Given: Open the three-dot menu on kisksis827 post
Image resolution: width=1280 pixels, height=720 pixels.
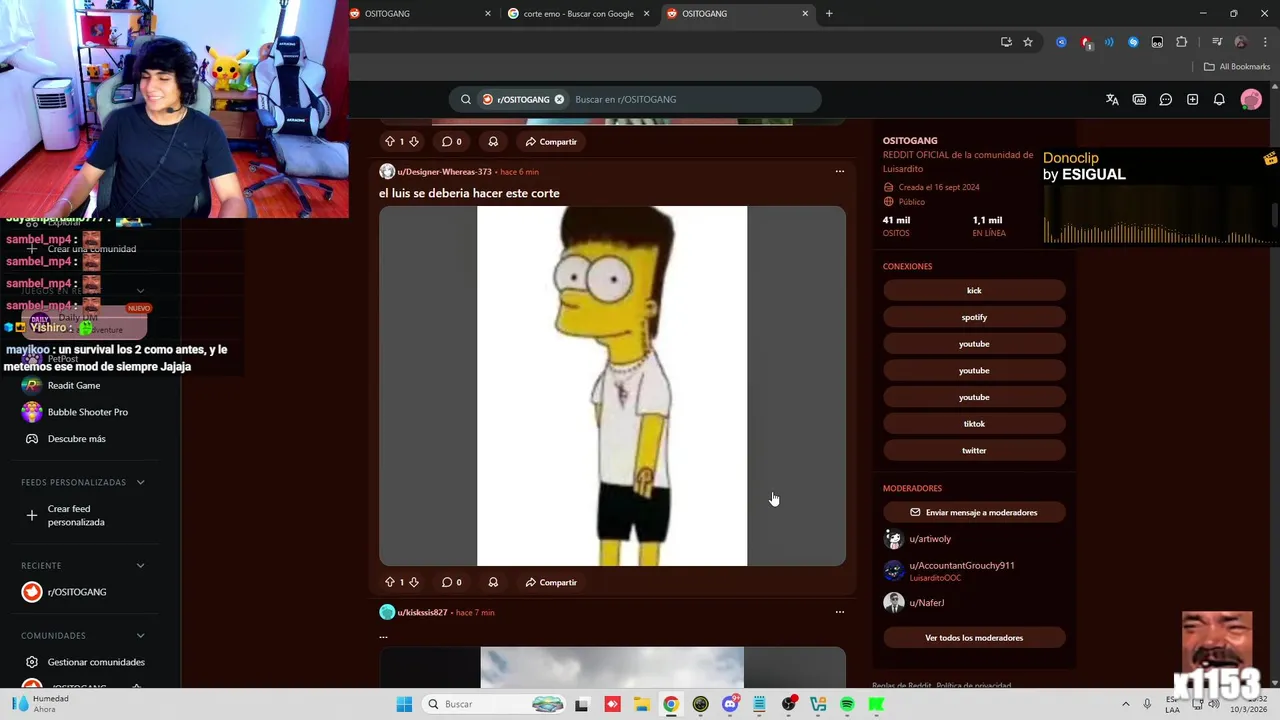Looking at the screenshot, I should coord(839,612).
